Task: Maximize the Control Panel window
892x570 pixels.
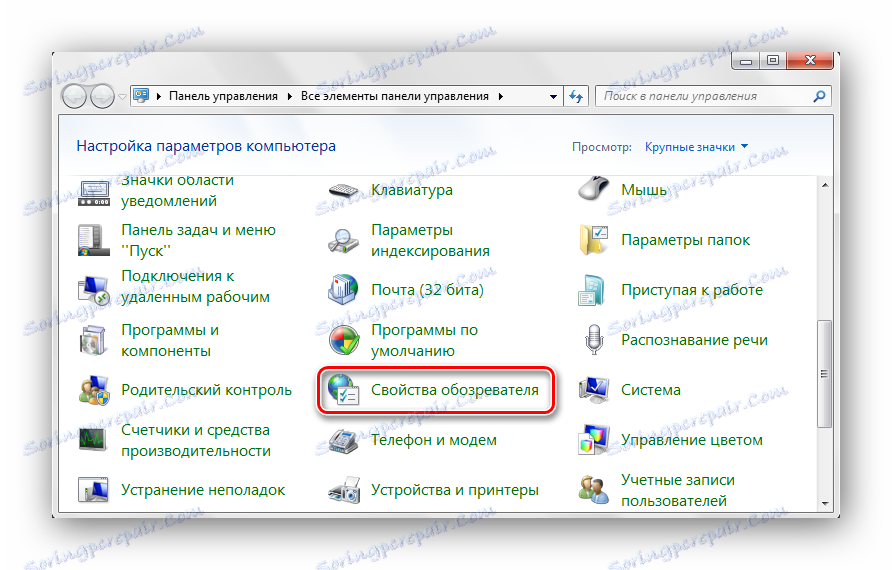Action: coord(773,61)
